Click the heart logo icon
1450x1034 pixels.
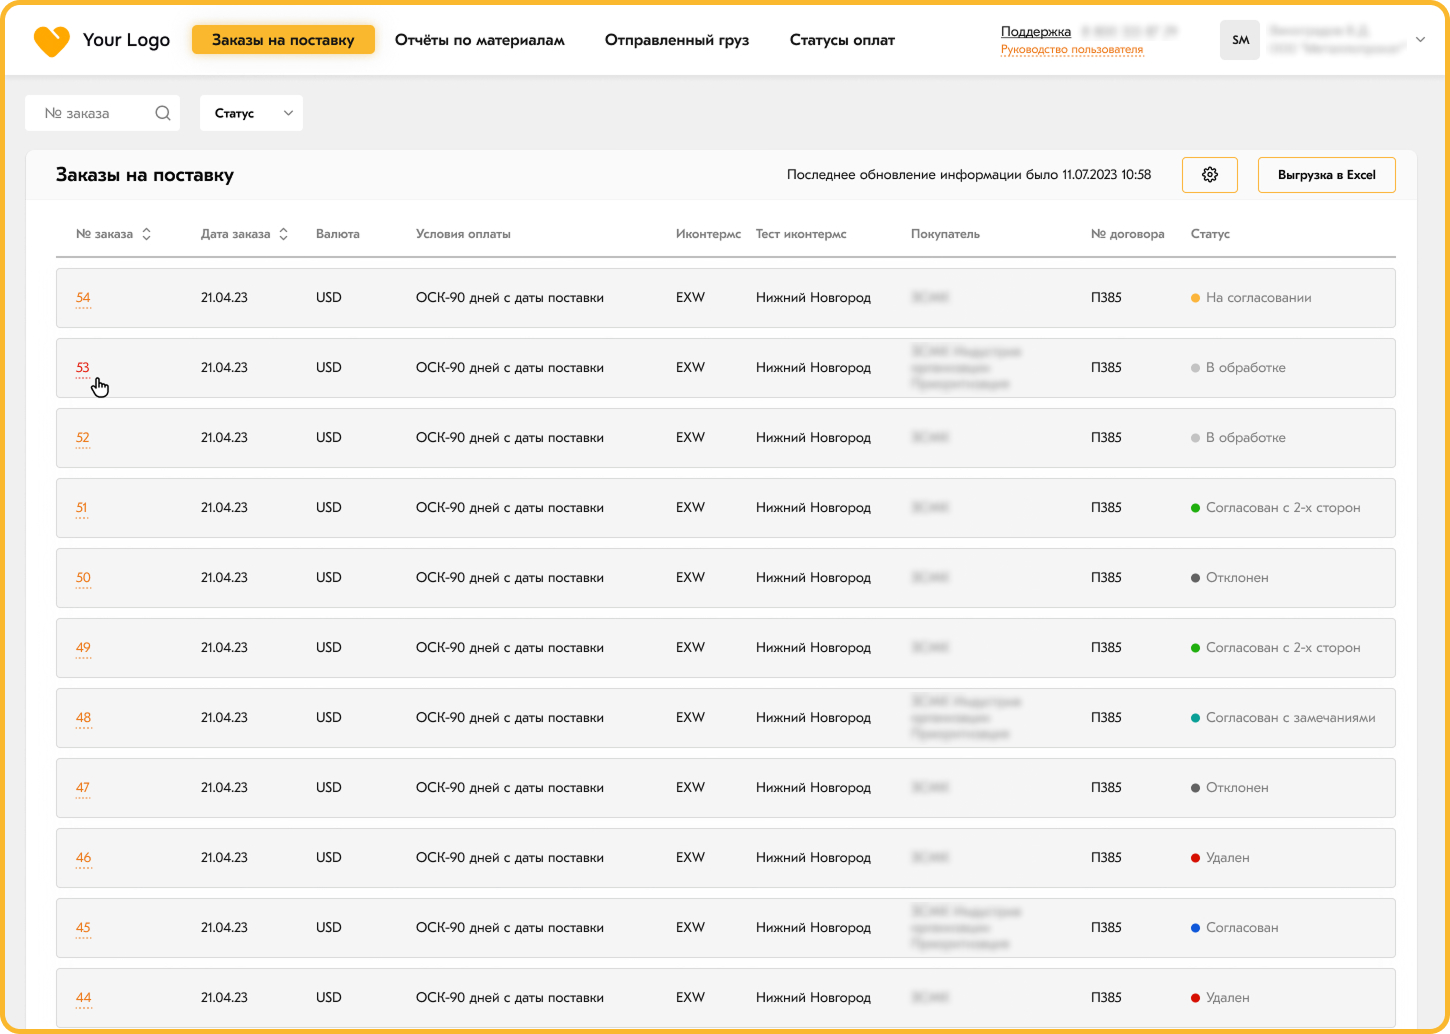[51, 41]
